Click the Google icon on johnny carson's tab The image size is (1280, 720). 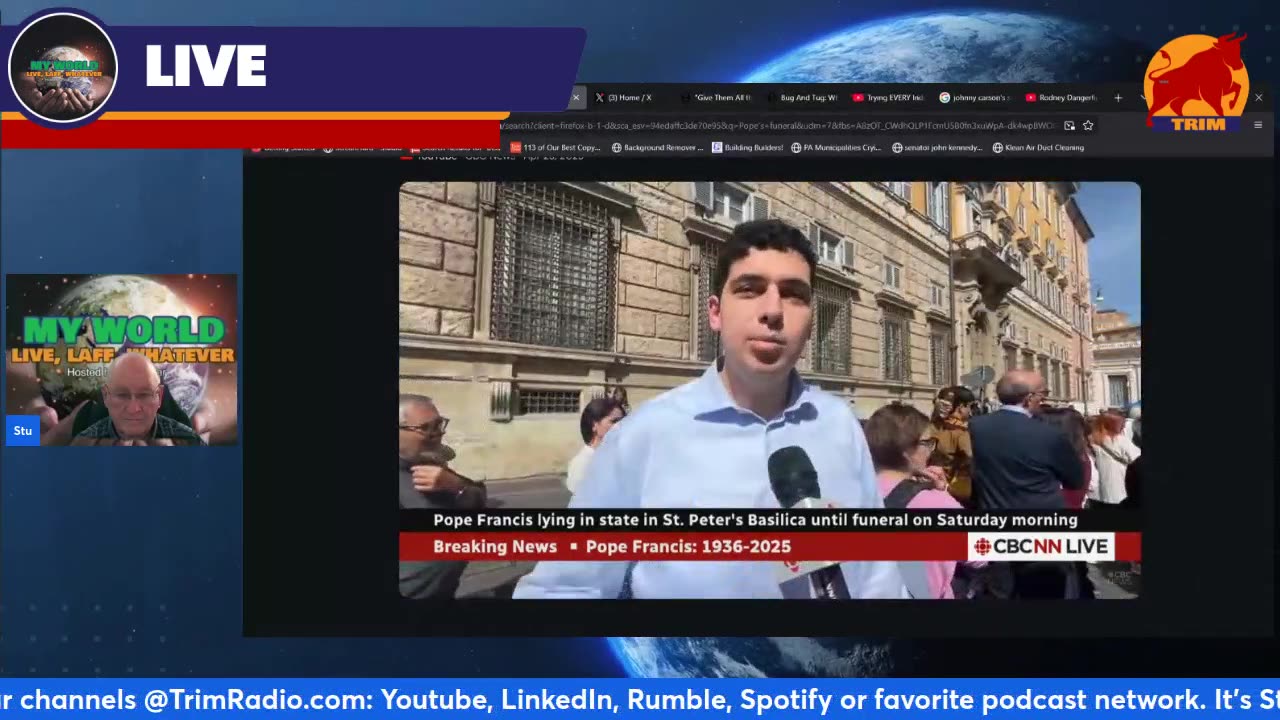(x=945, y=98)
